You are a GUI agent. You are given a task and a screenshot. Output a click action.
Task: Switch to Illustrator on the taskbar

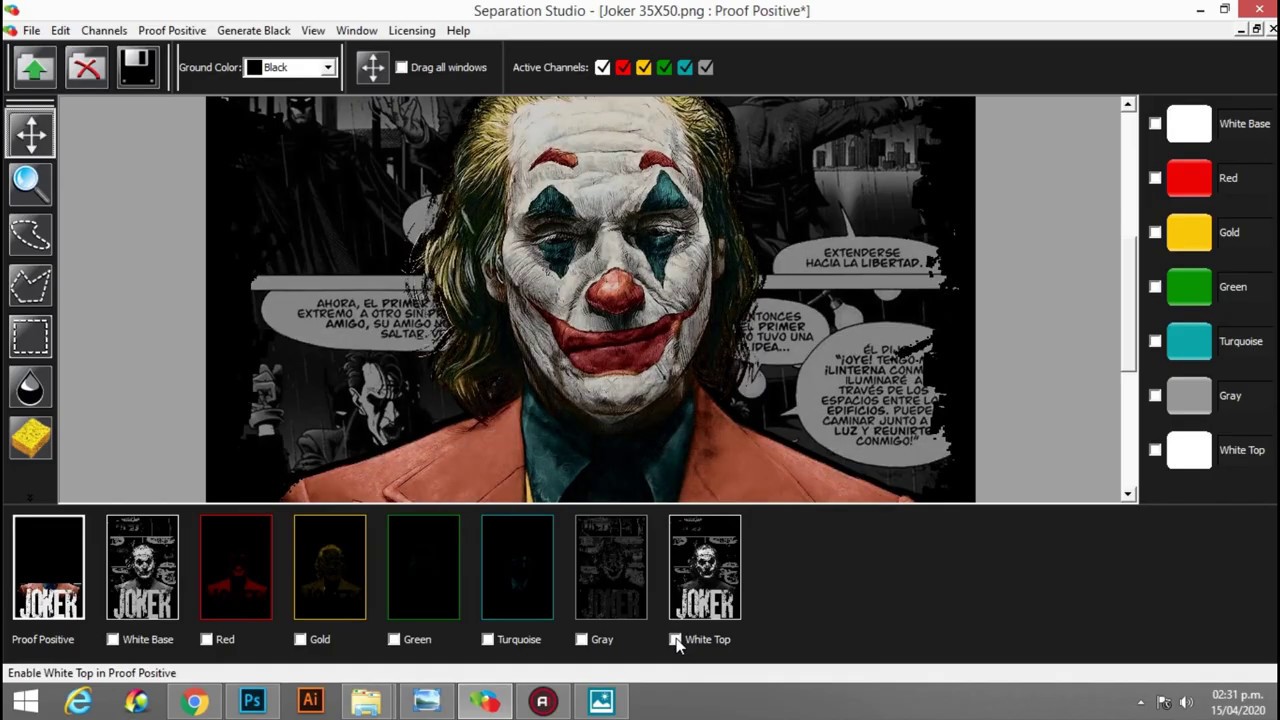point(310,701)
